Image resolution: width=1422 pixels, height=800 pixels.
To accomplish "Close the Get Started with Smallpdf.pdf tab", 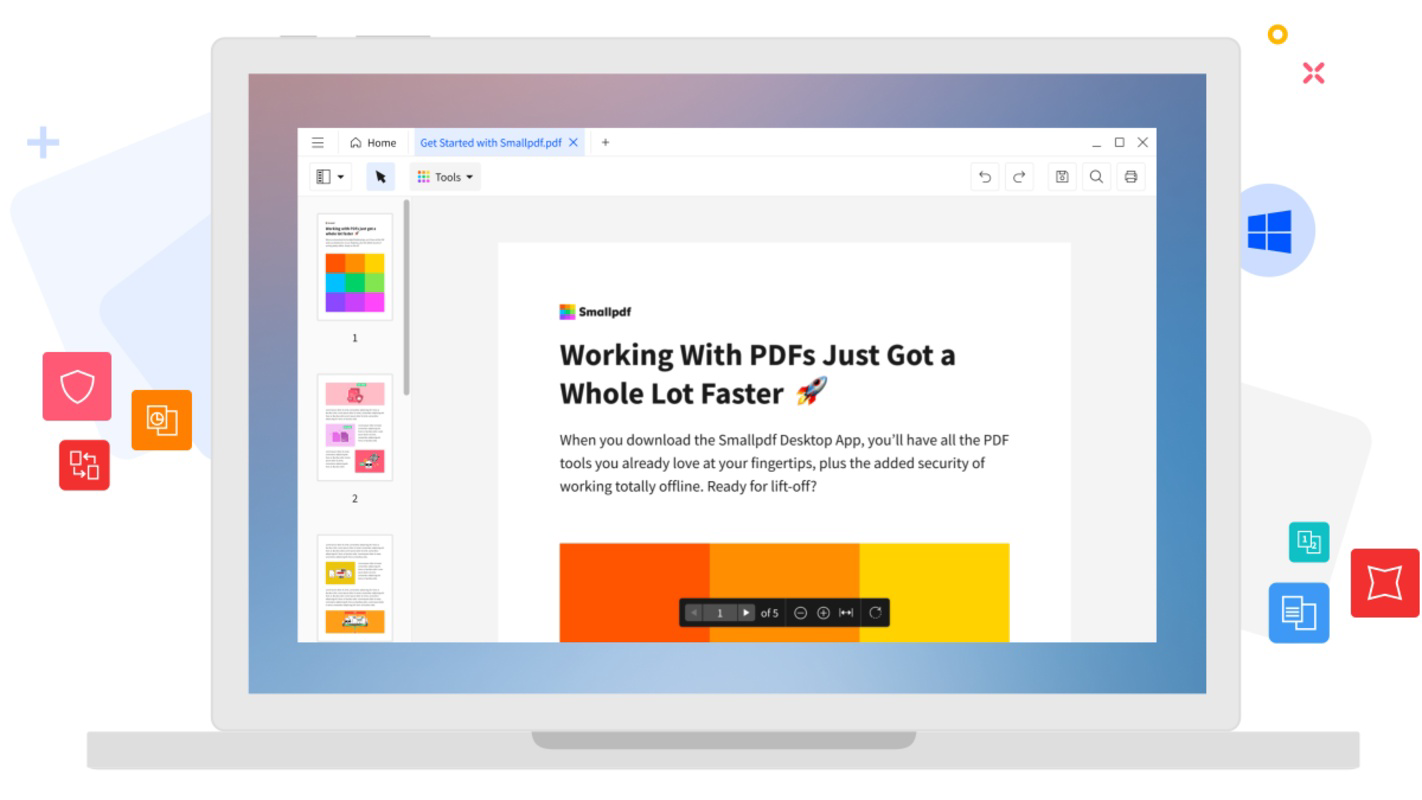I will click(x=572, y=142).
